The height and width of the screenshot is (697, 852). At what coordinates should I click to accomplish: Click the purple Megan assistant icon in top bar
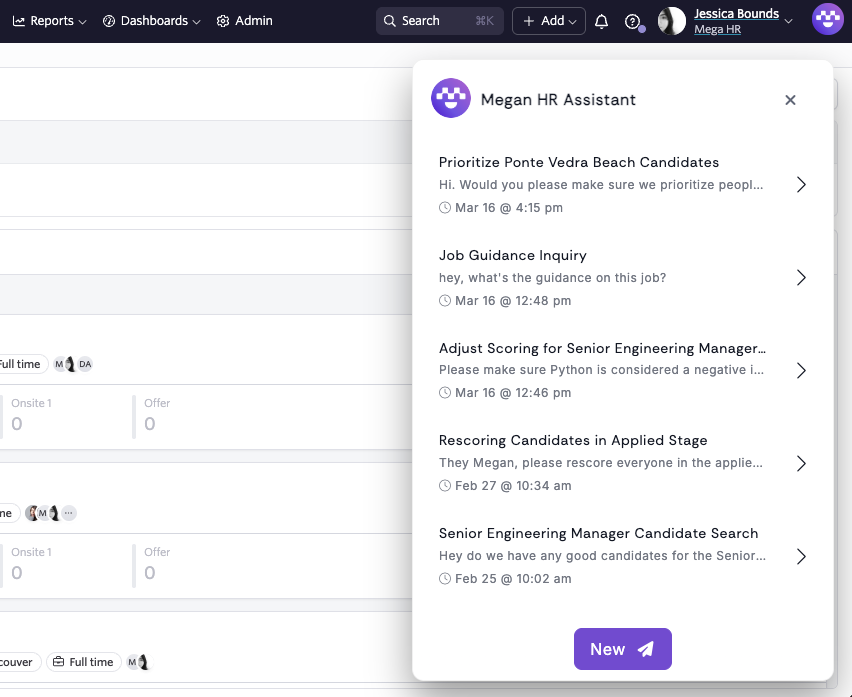point(828,20)
